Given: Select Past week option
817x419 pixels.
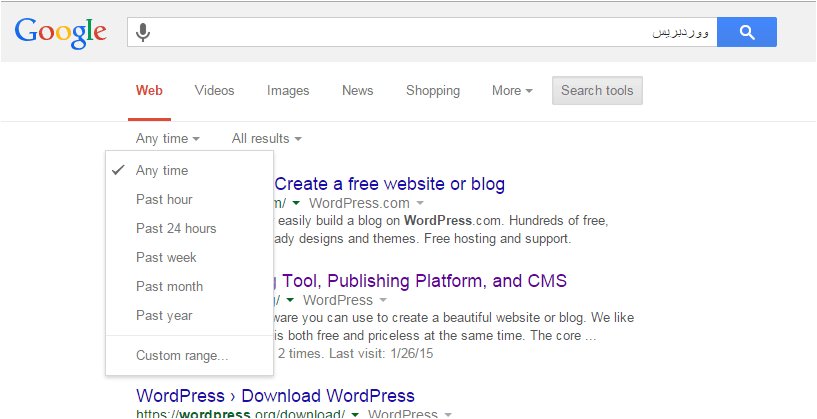Looking at the screenshot, I should pyautogui.click(x=189, y=257).
